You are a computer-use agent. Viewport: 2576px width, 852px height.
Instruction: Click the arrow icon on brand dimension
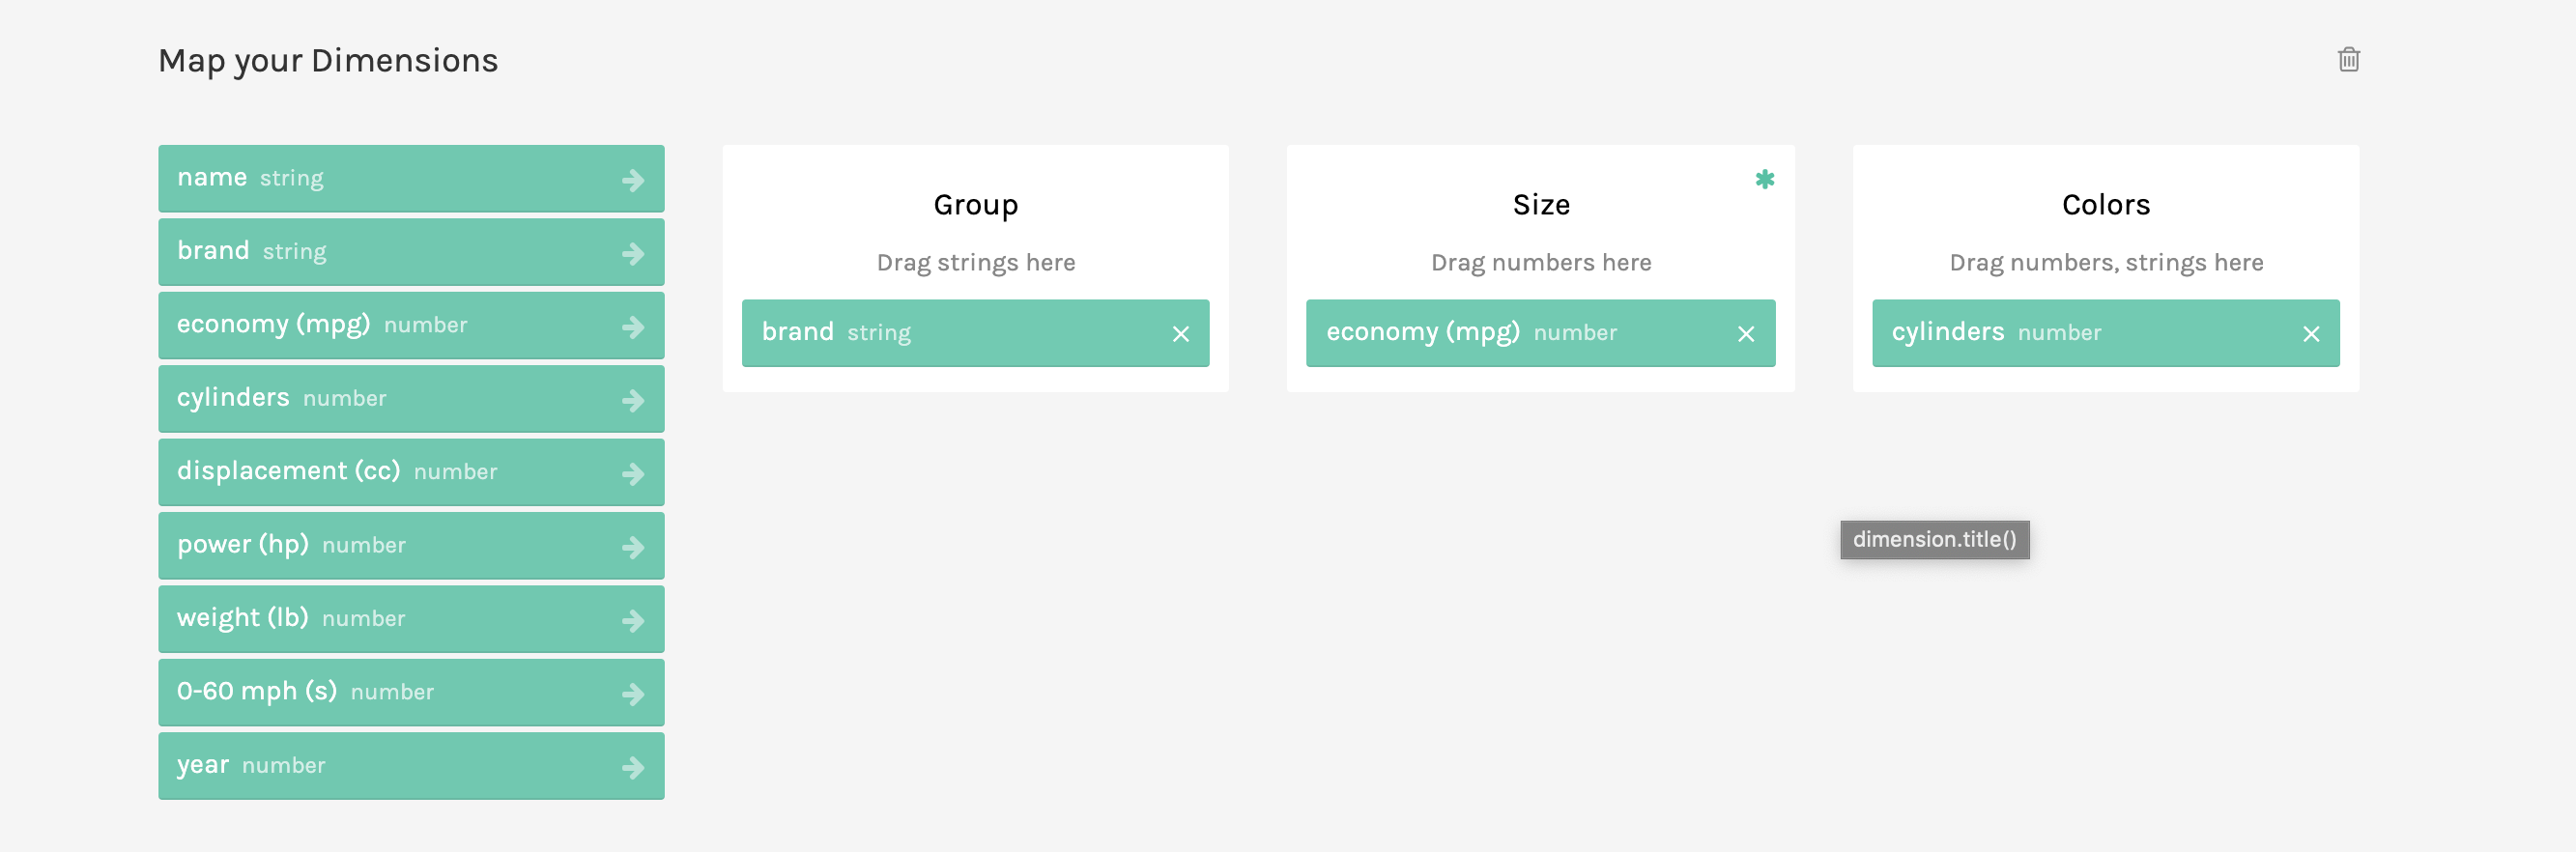point(632,254)
